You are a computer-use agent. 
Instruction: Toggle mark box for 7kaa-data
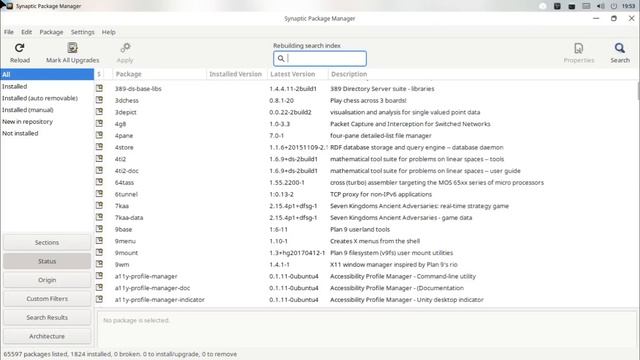coord(99,217)
